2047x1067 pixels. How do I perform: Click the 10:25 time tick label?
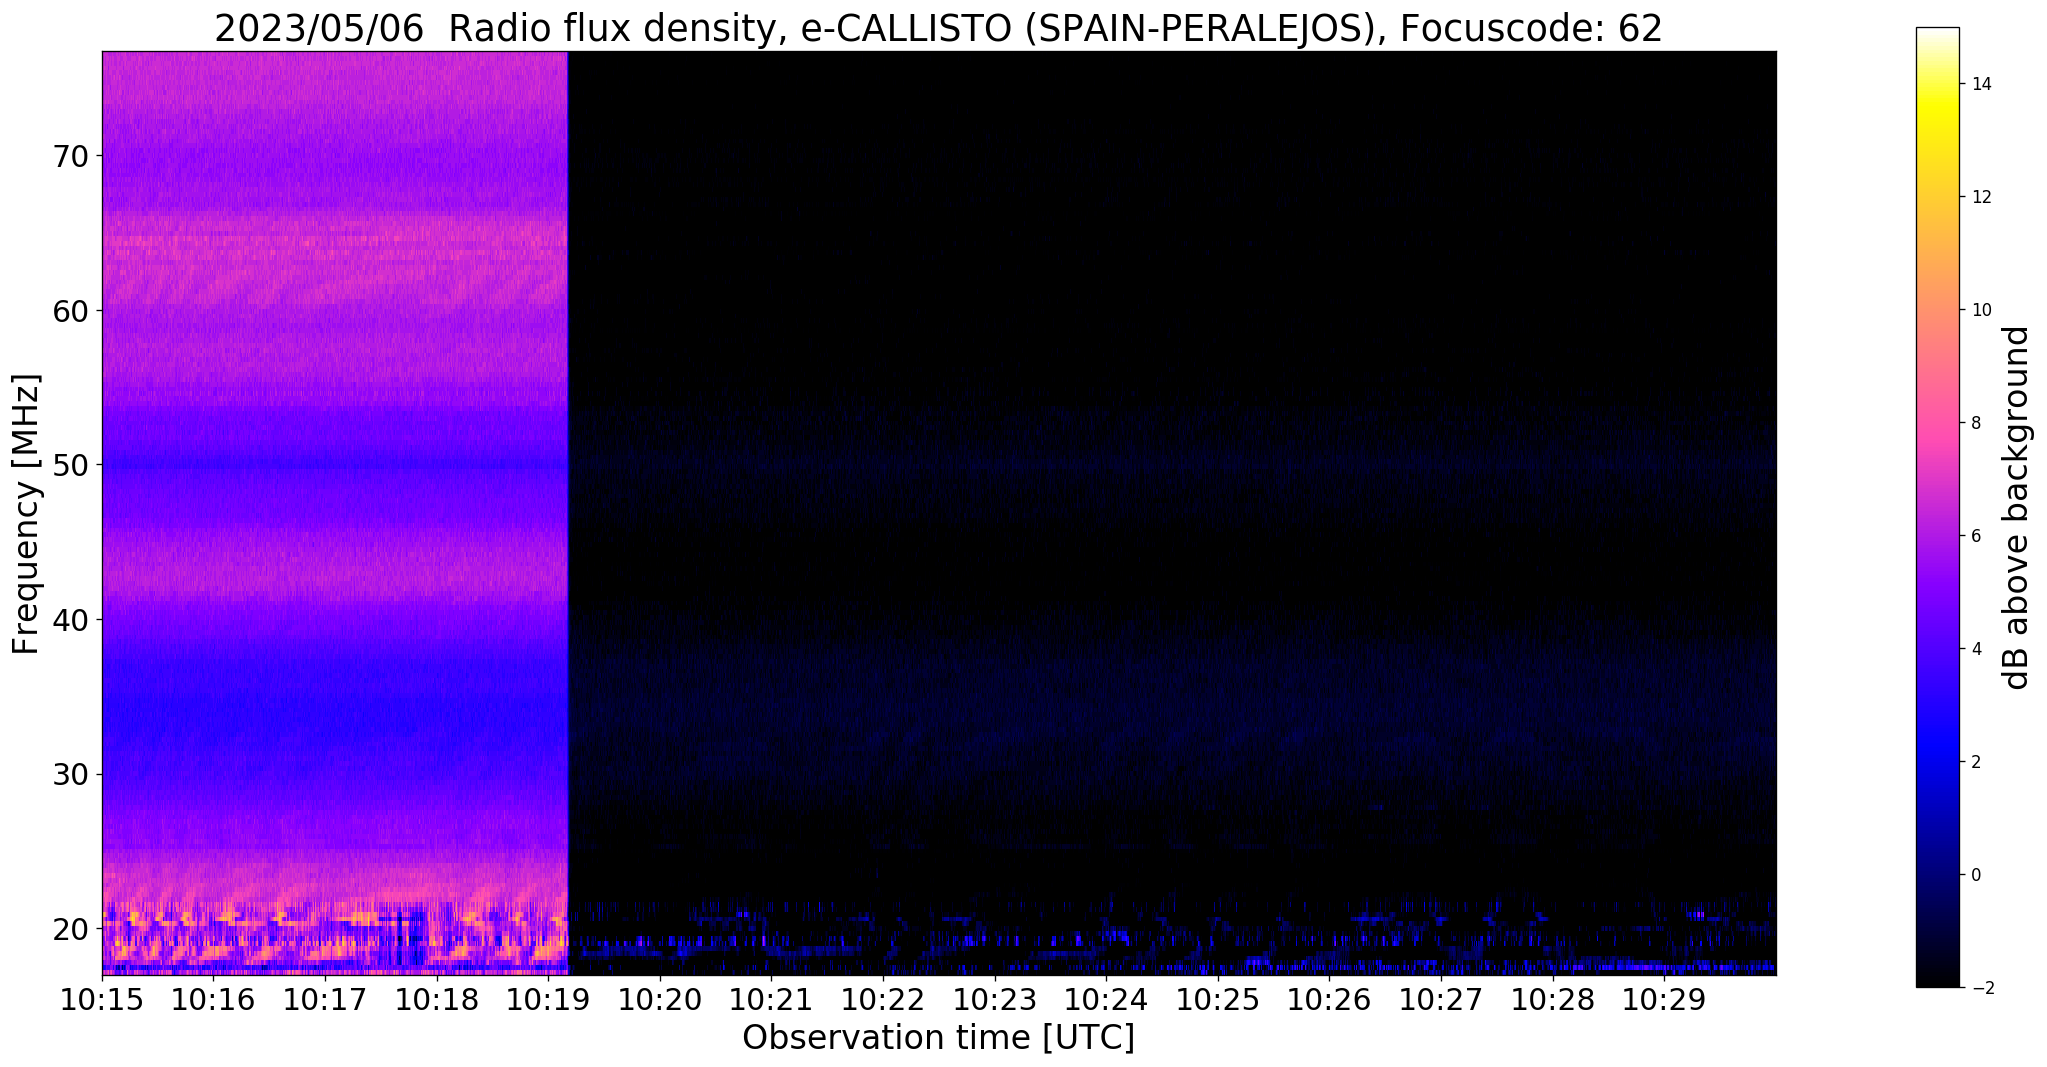point(1217,999)
